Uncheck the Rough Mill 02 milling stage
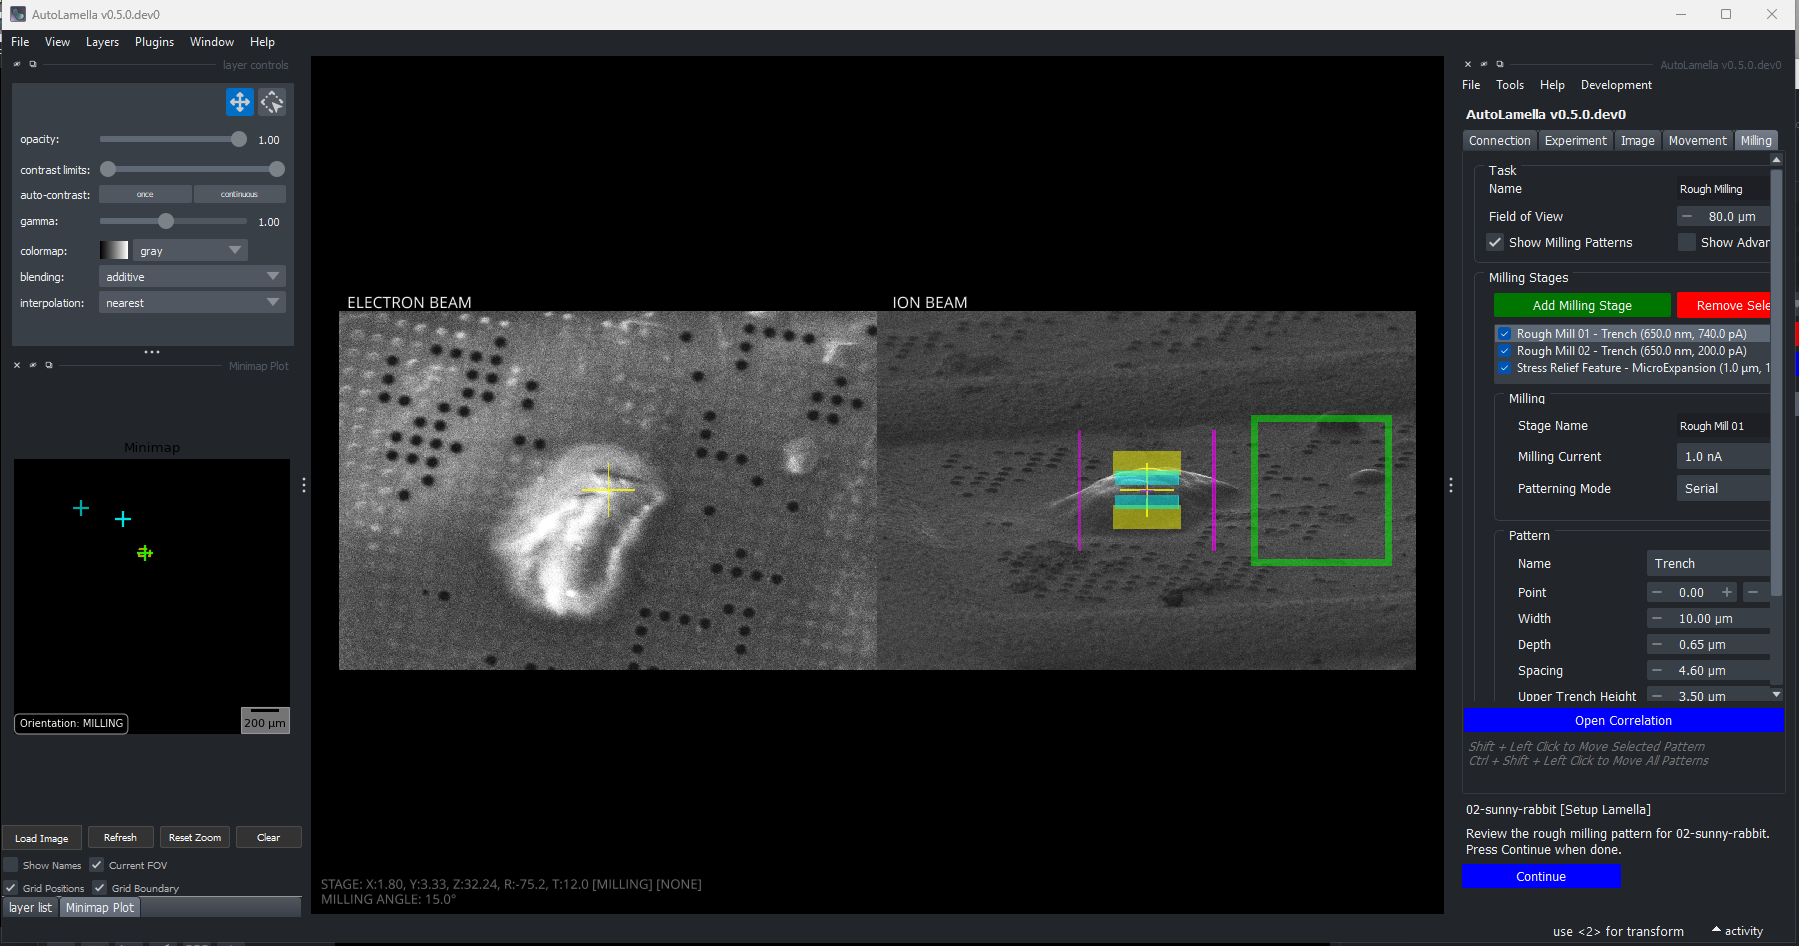The height and width of the screenshot is (946, 1799). tap(1505, 351)
